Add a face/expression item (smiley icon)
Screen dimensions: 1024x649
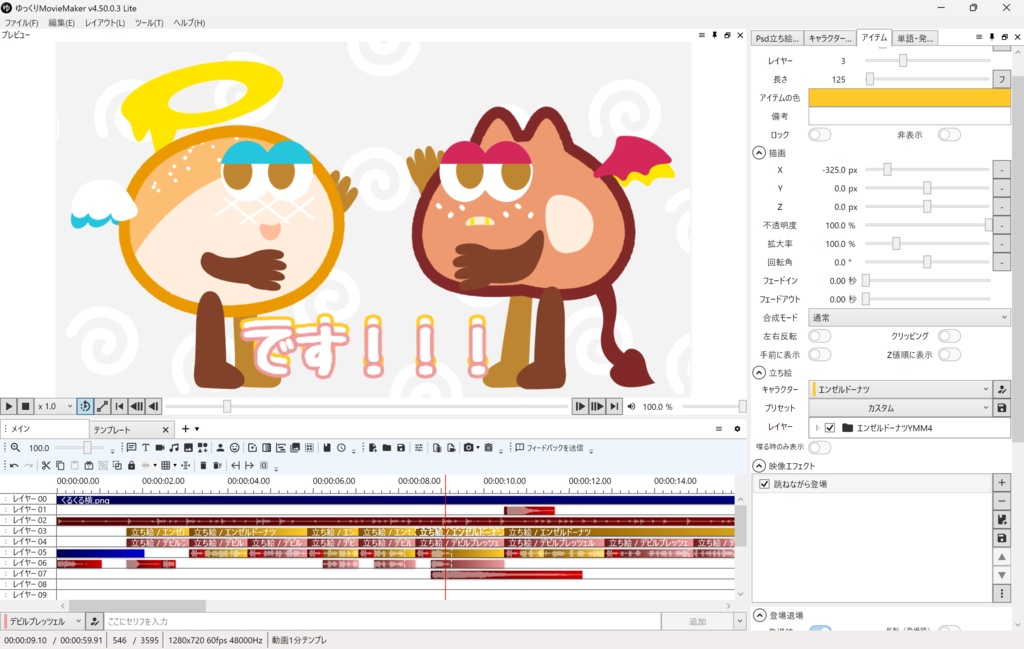(x=234, y=447)
